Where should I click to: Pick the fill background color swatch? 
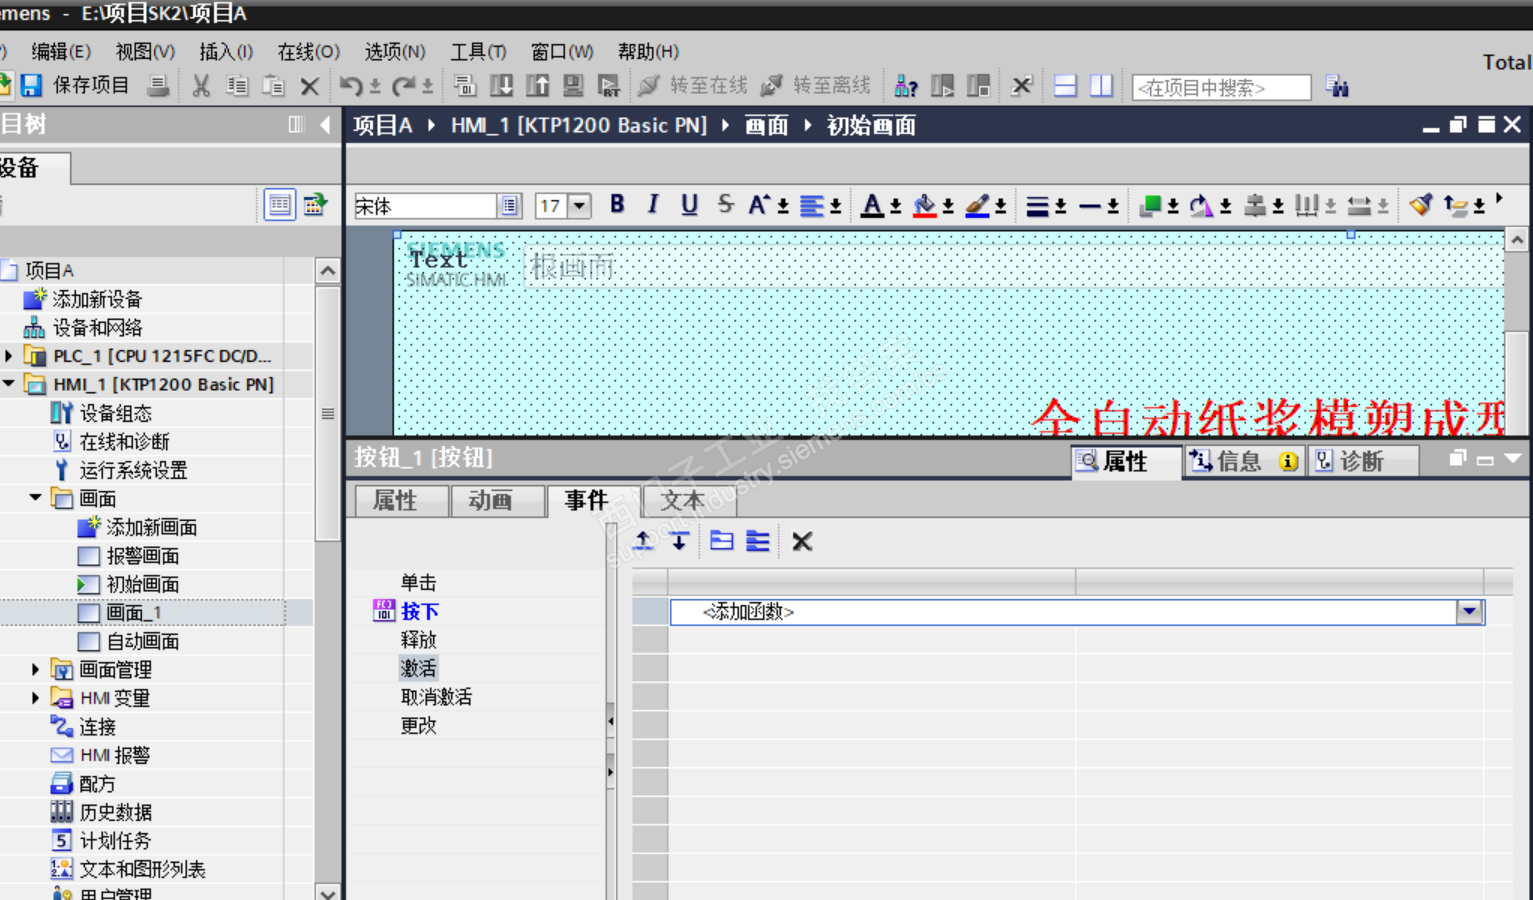[x=925, y=206]
